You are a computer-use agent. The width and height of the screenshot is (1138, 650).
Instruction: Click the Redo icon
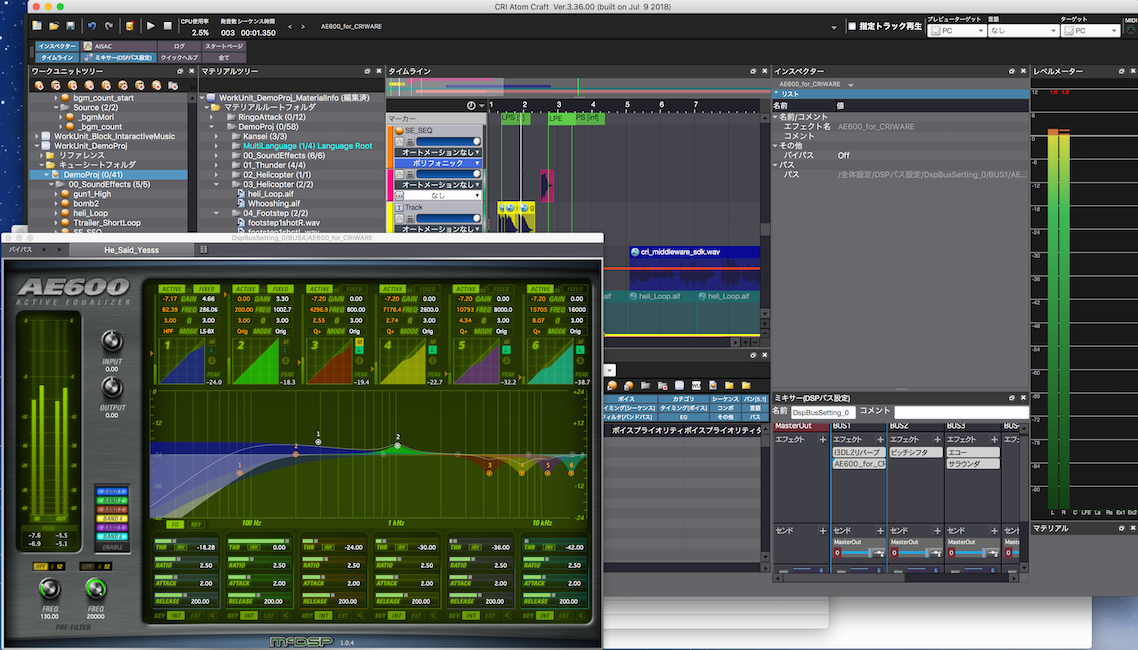tap(109, 26)
